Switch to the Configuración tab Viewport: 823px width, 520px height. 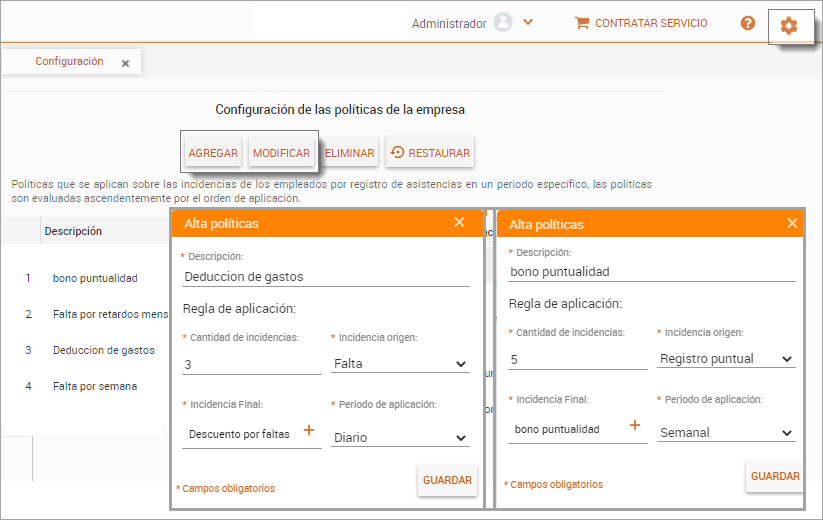tap(69, 61)
